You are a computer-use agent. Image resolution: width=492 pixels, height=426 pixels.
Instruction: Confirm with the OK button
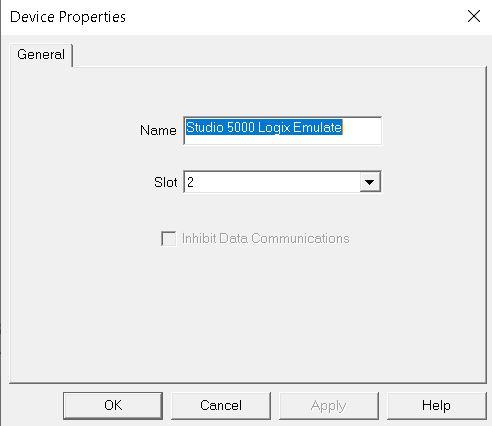113,405
